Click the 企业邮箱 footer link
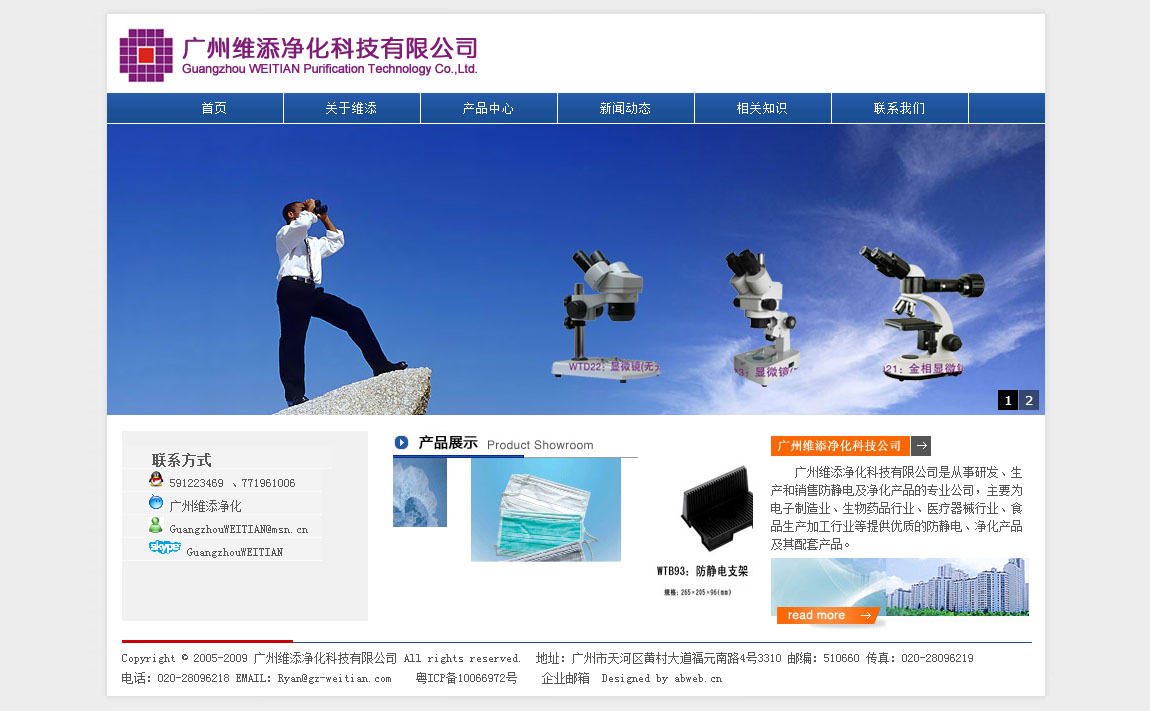 tap(565, 679)
